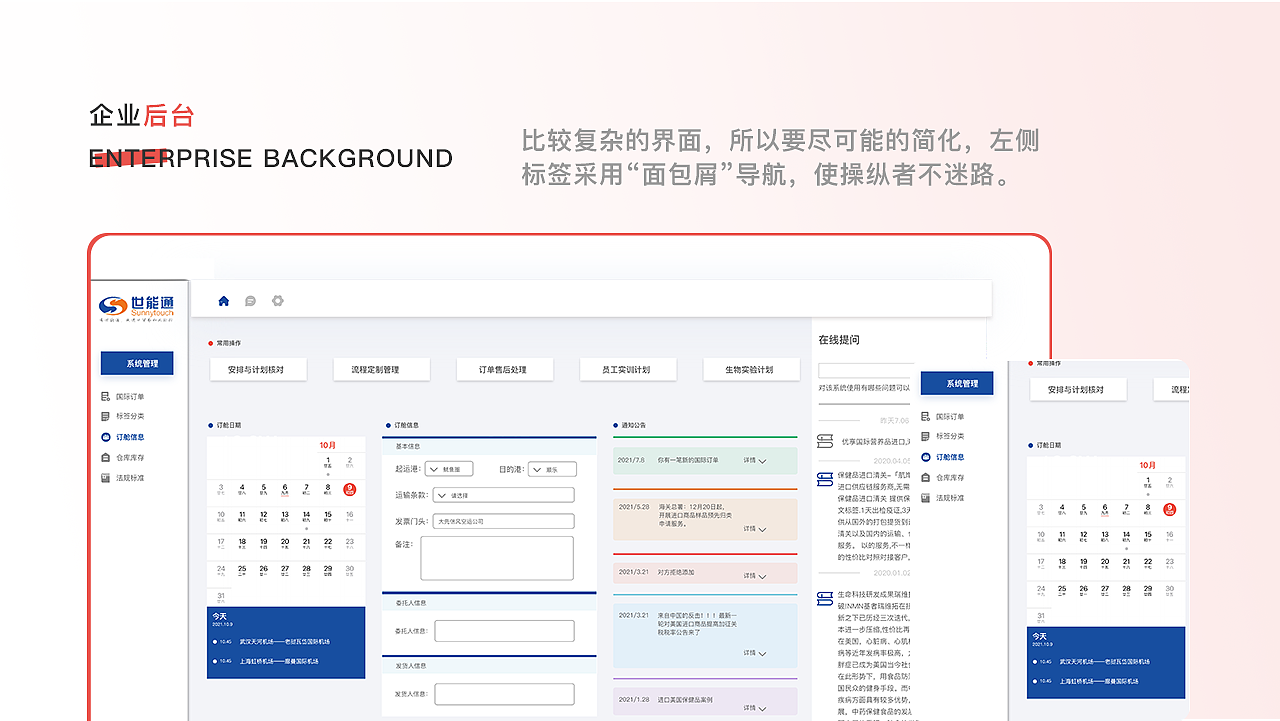Expand 详情 for the 2021/5.28 customs notice
This screenshot has width=1280, height=721.
(755, 529)
